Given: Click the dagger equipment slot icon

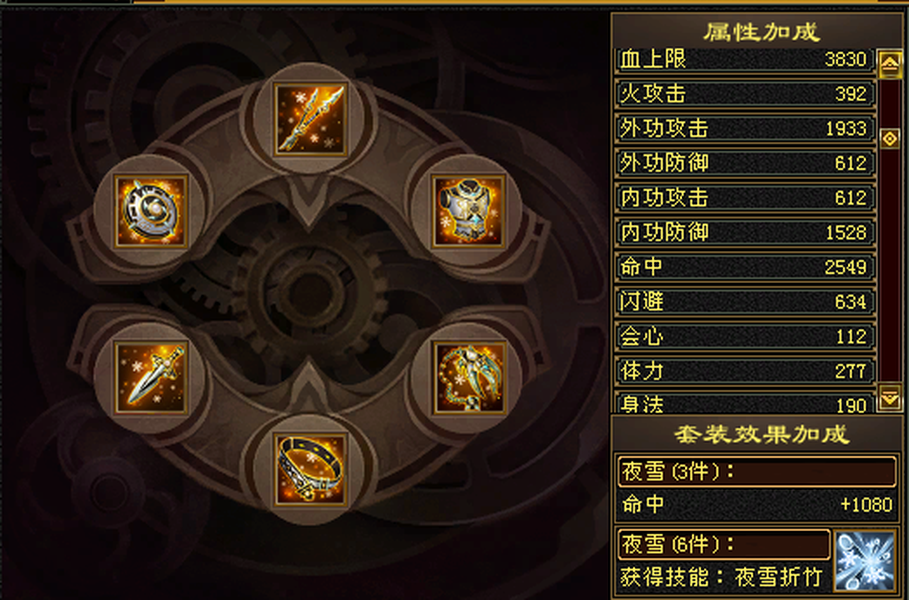Looking at the screenshot, I should tap(151, 378).
